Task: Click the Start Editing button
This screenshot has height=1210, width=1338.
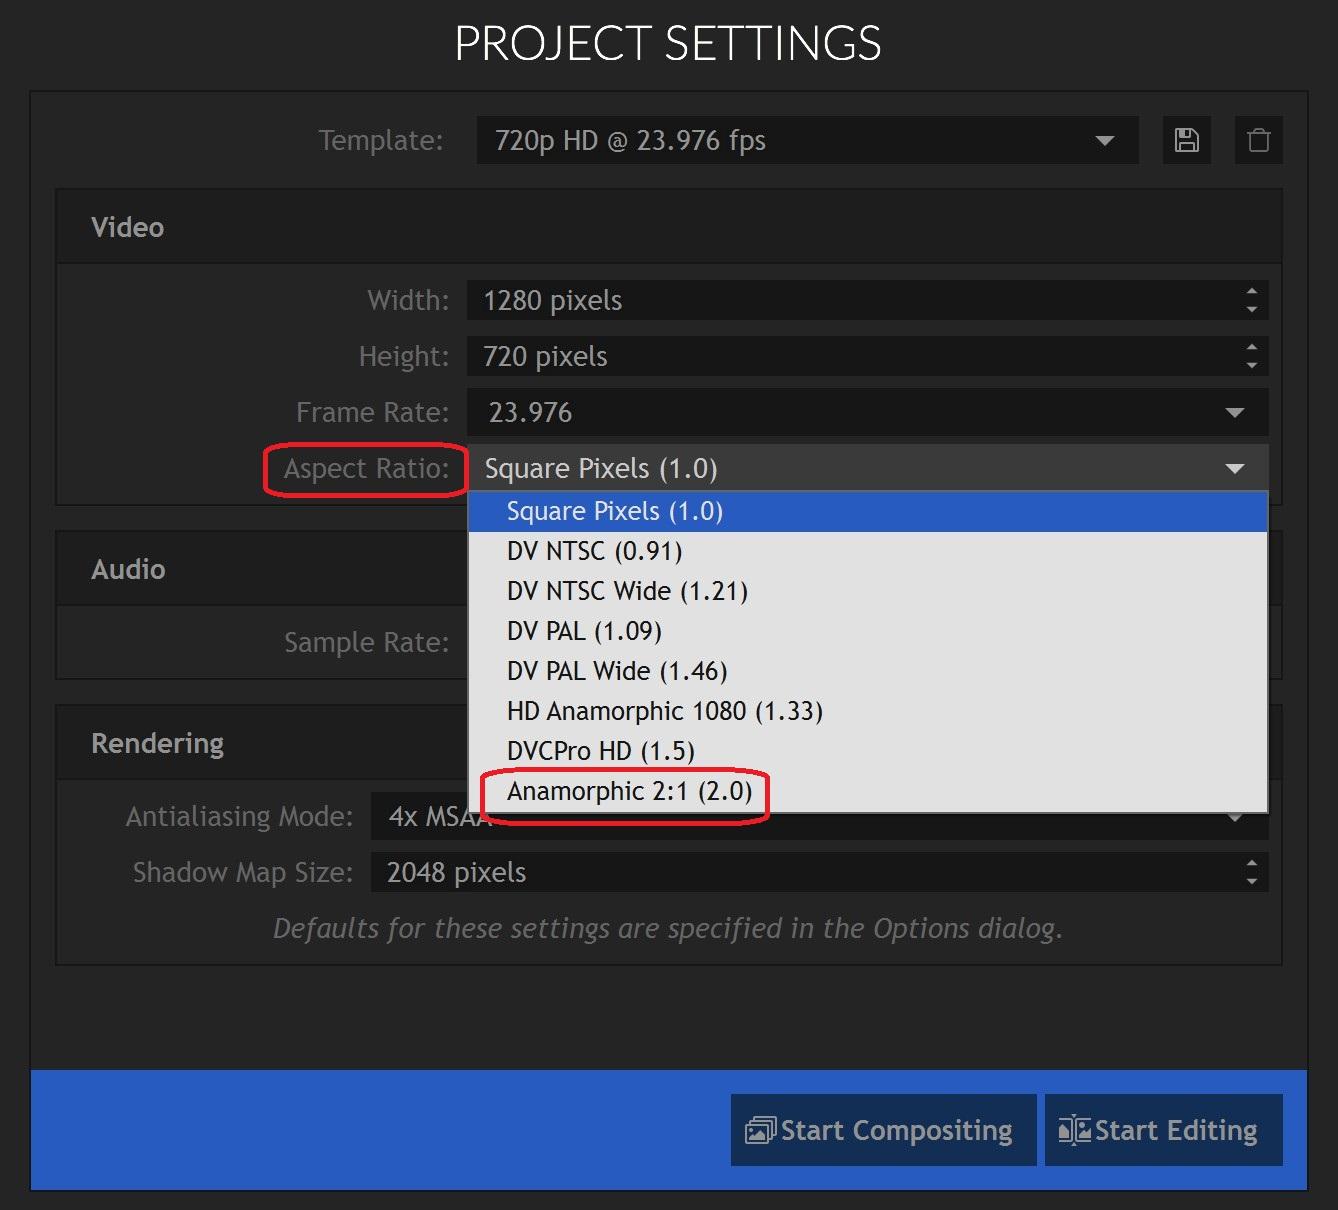Action: (1162, 1130)
